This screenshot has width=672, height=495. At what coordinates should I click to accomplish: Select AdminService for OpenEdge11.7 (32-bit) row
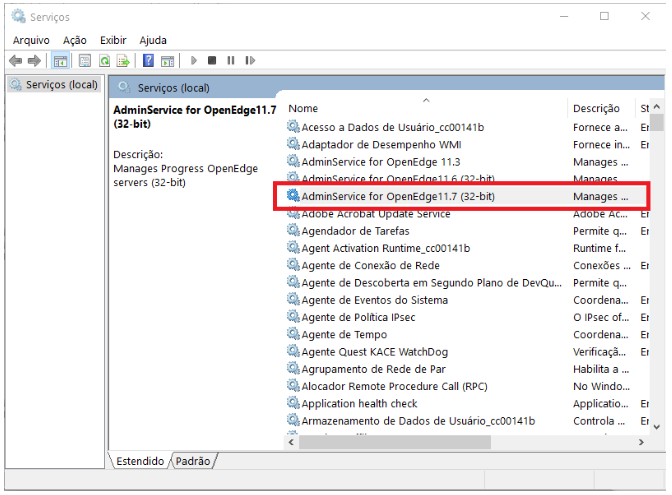point(462,196)
